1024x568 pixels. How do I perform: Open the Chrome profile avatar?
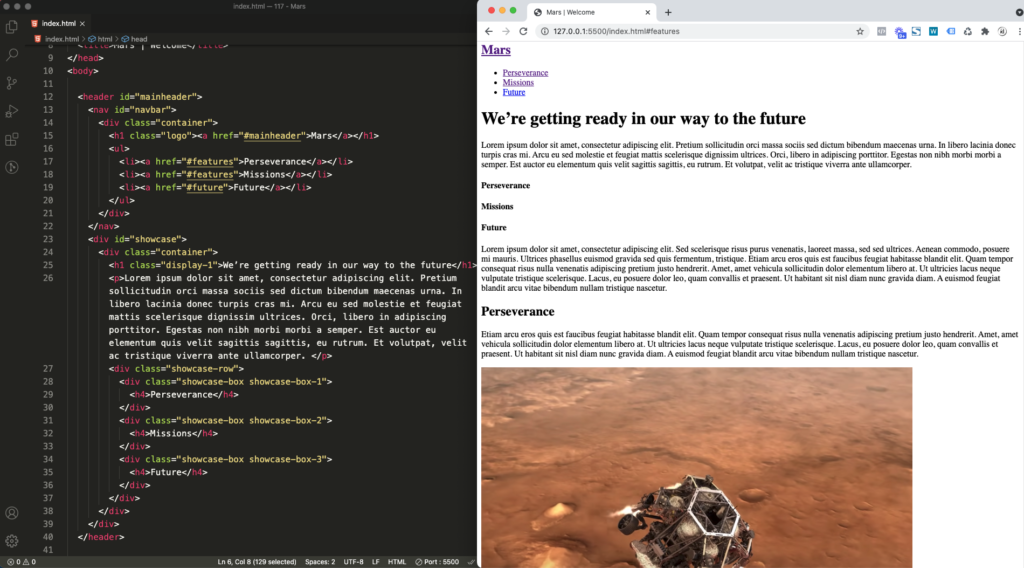tap(1002, 31)
